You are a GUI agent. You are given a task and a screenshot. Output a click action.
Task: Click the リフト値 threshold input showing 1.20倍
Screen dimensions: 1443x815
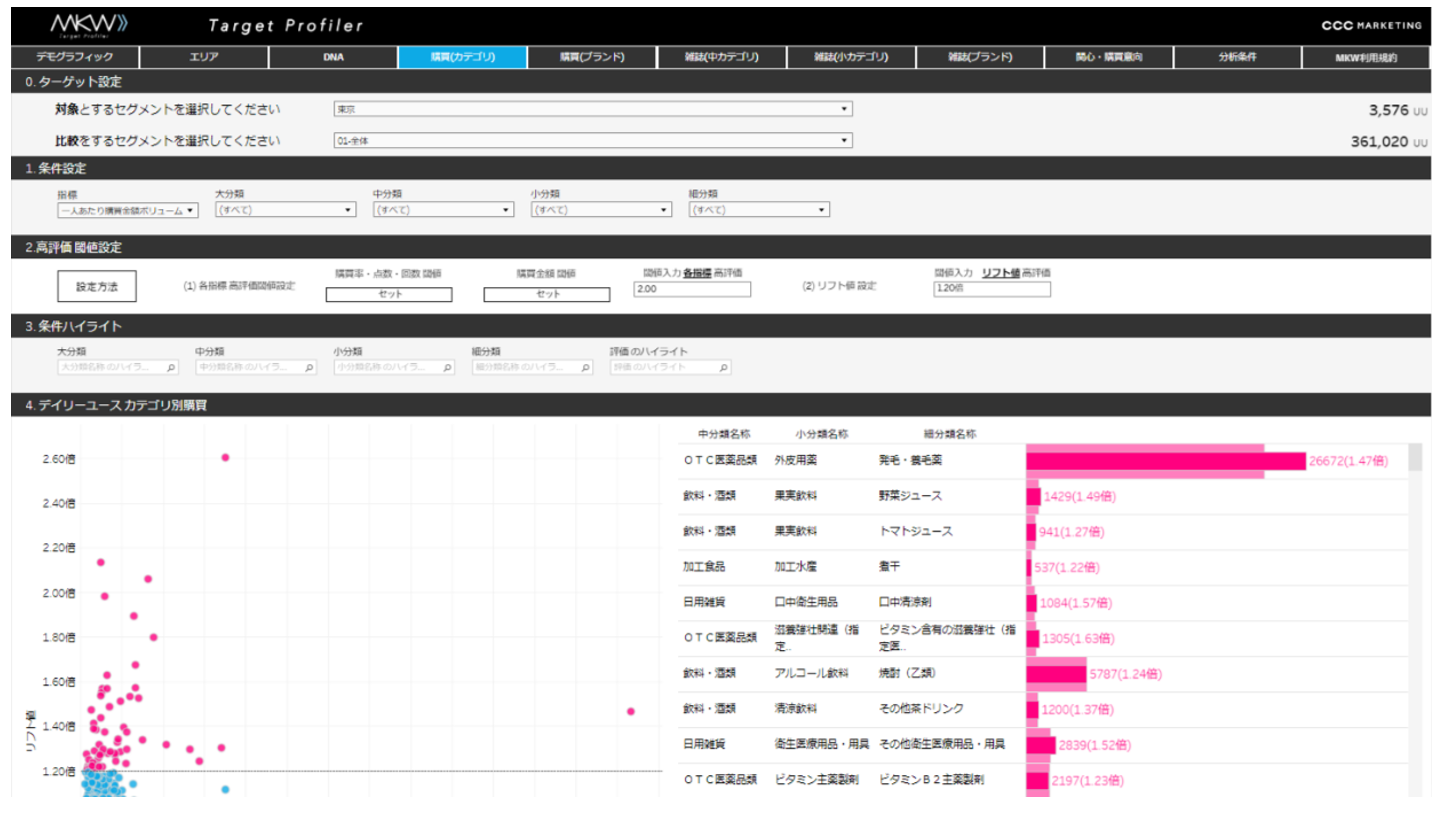[x=991, y=289]
